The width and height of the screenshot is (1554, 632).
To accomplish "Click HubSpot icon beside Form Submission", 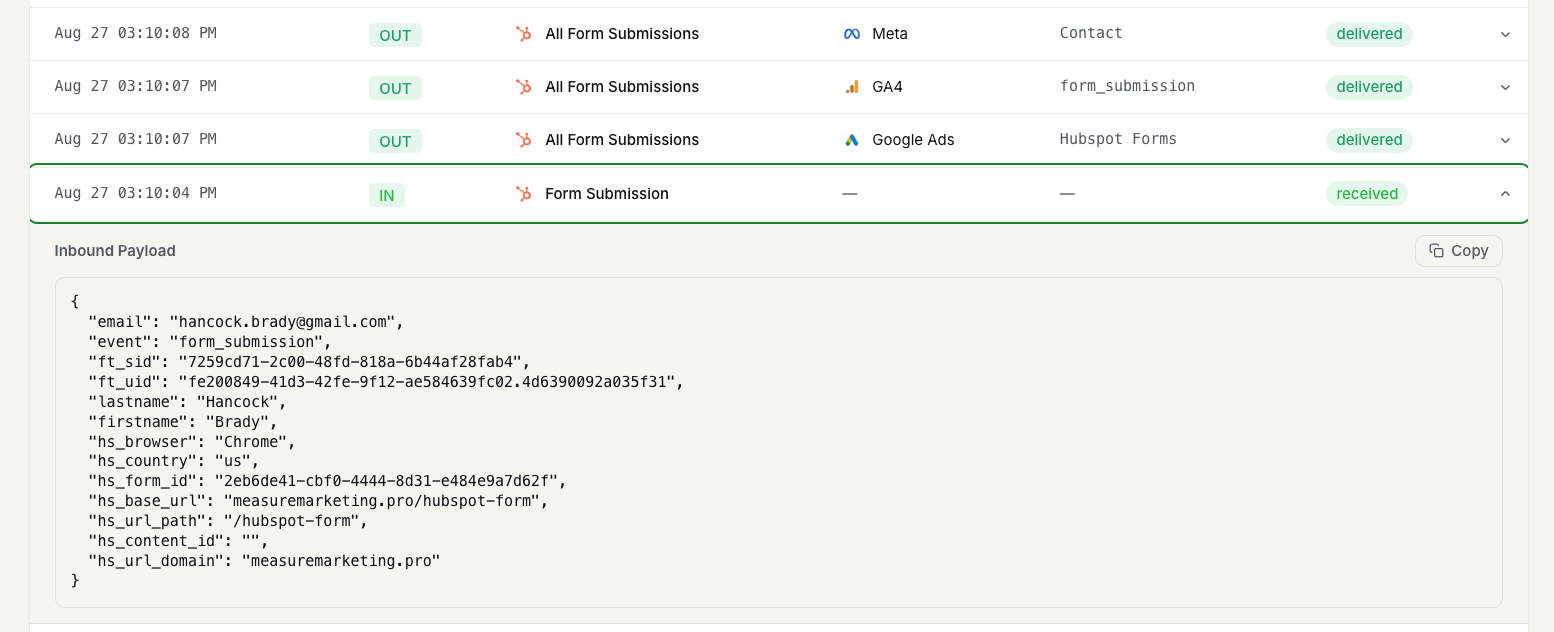I will tap(523, 194).
